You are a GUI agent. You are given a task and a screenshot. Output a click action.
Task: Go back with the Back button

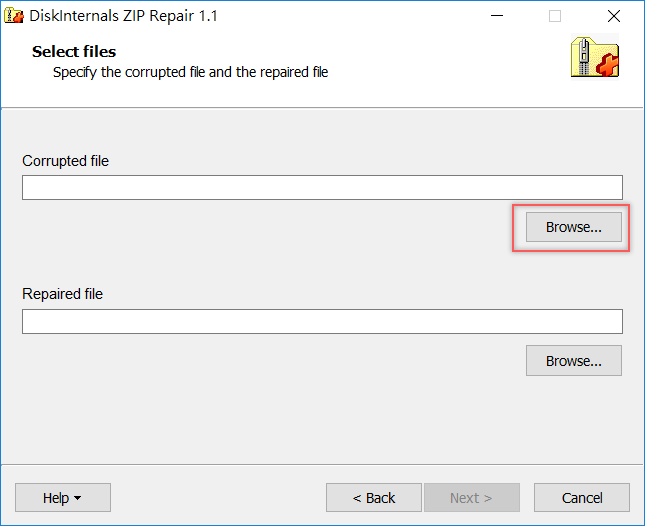pyautogui.click(x=373, y=498)
